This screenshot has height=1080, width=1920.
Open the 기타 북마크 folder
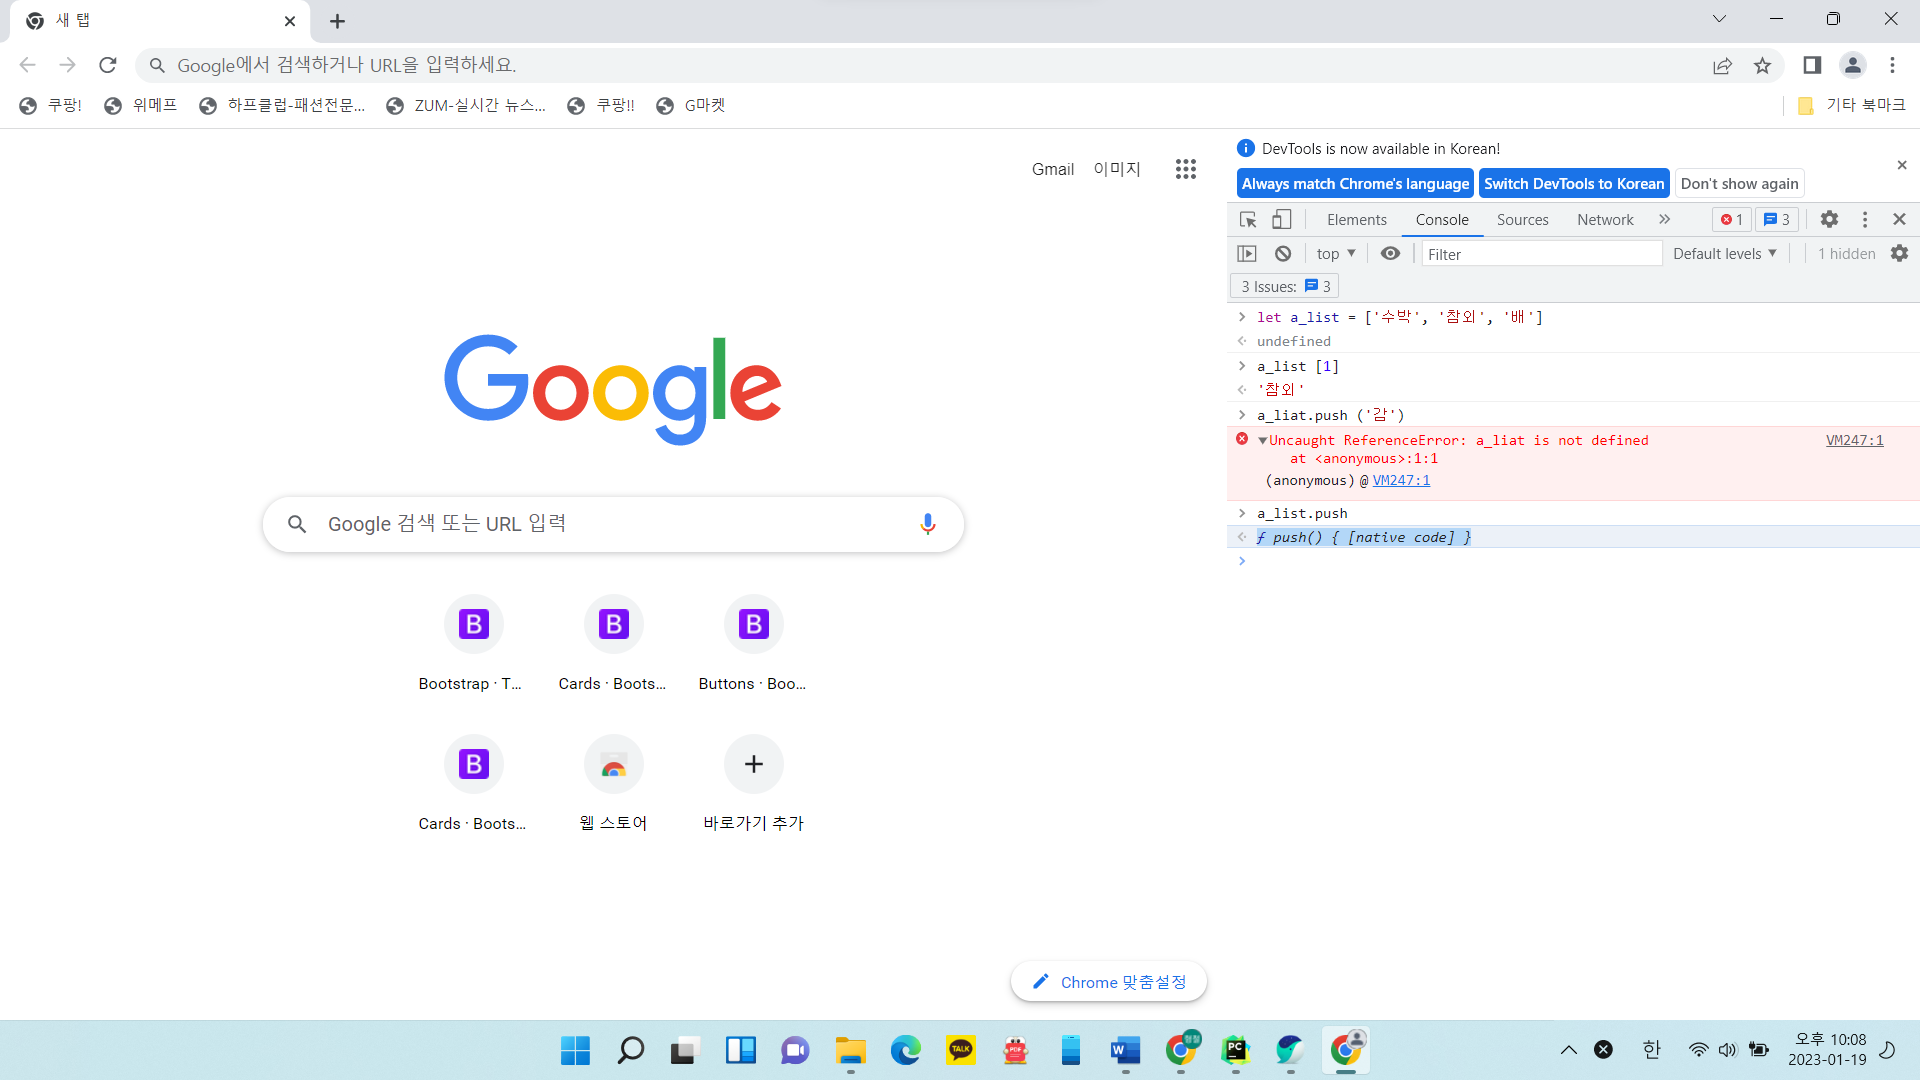1851,105
